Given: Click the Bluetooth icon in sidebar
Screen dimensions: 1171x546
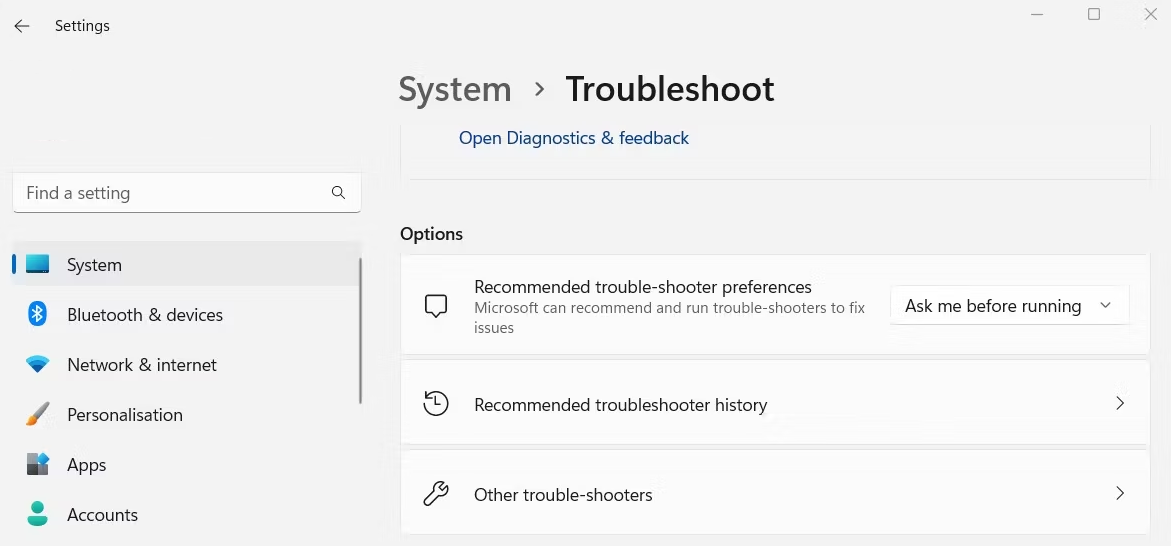Looking at the screenshot, I should pos(38,315).
